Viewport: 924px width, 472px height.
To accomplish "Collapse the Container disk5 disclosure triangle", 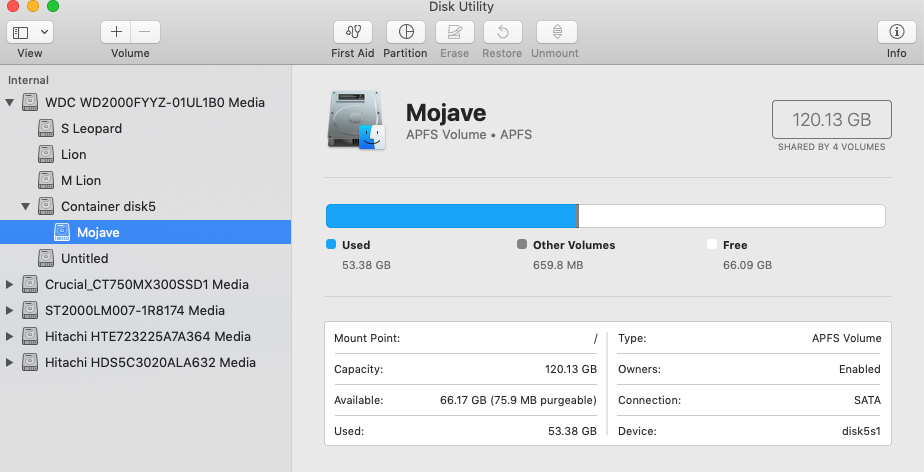I will pyautogui.click(x=25, y=206).
